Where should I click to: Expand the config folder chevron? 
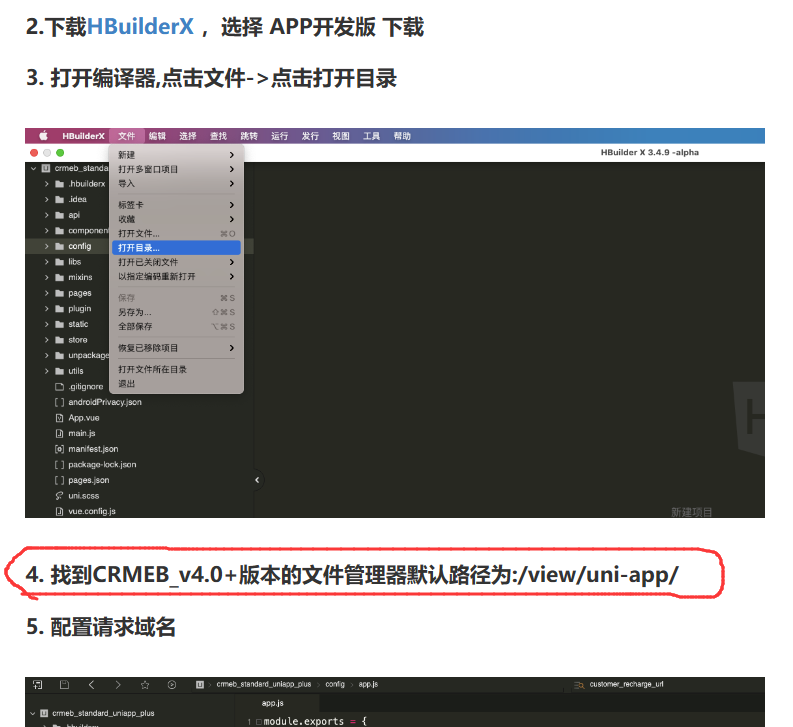pyautogui.click(x=47, y=246)
